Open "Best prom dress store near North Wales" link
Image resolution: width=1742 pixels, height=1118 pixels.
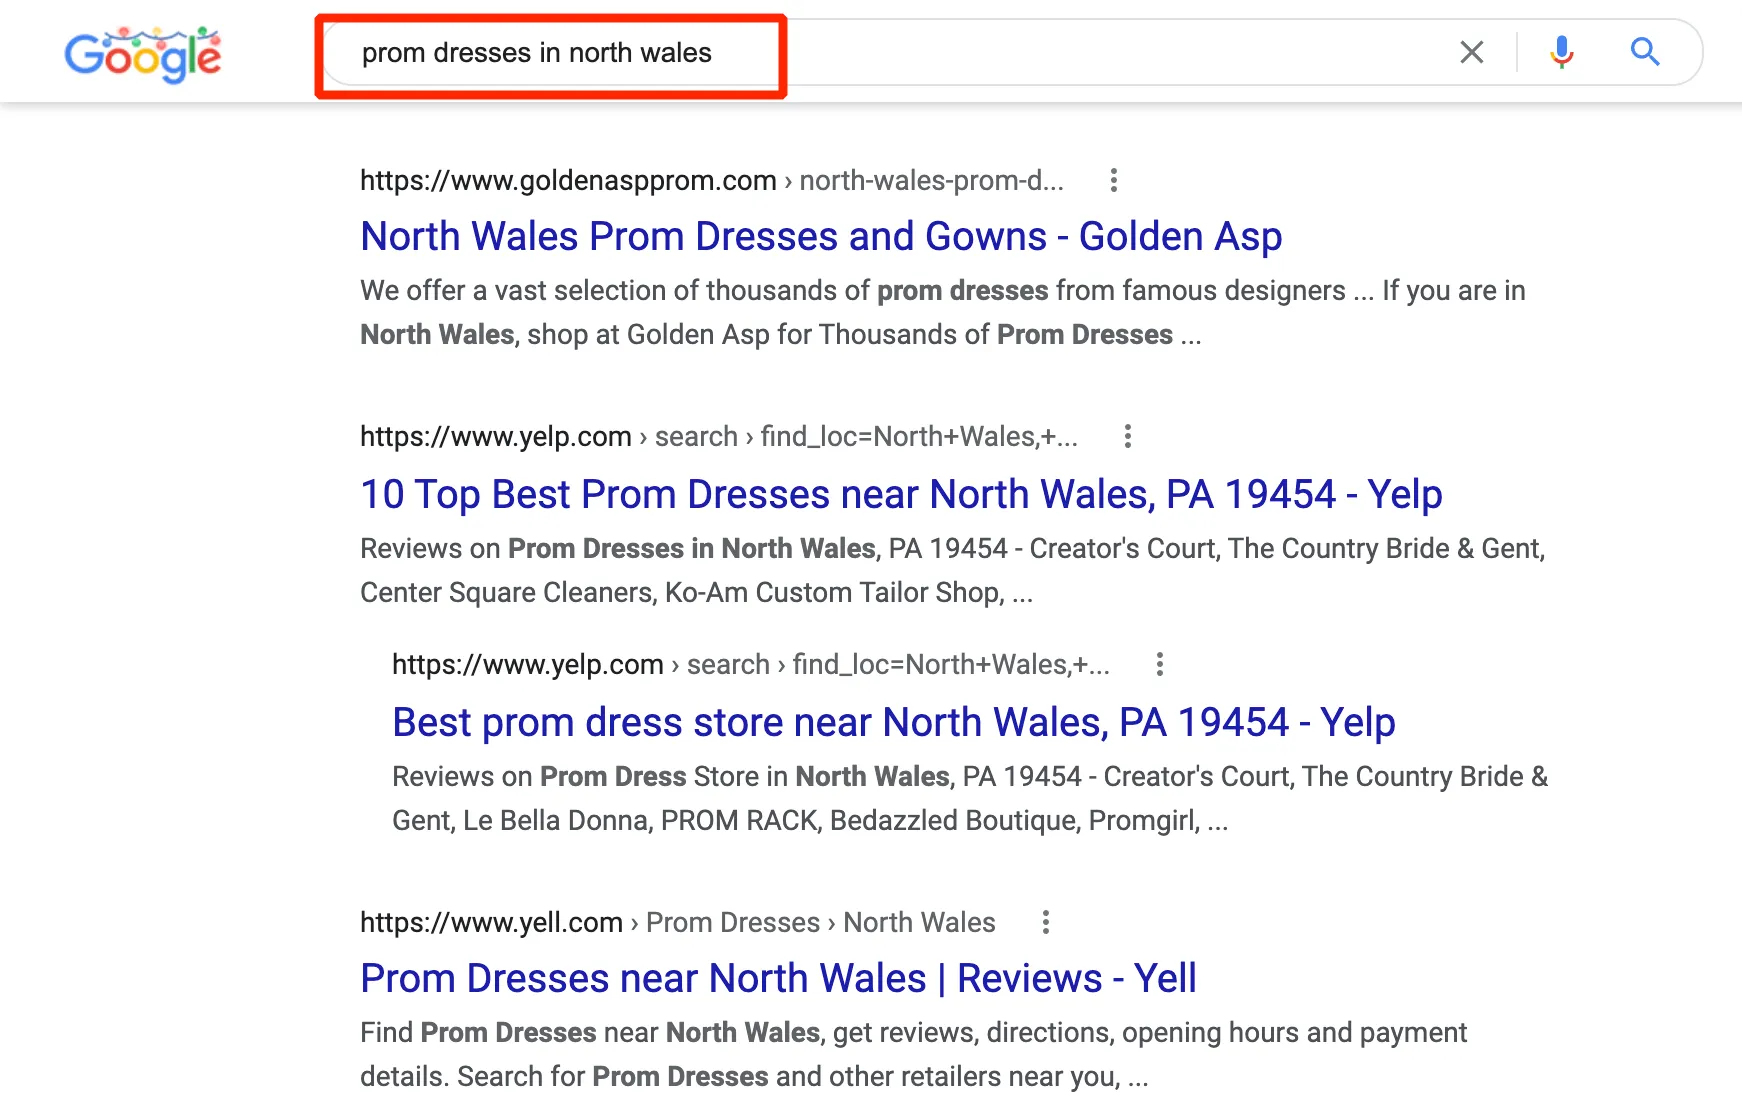(x=893, y=723)
